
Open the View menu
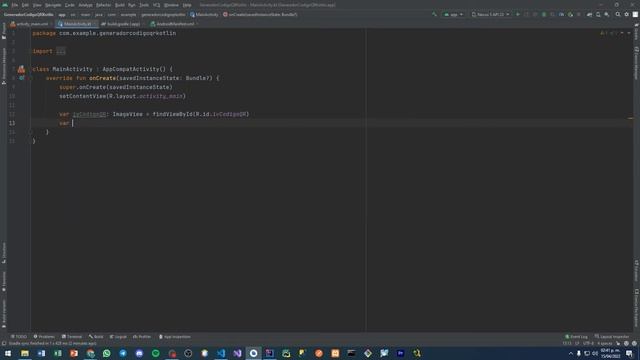pyautogui.click(x=37, y=5)
